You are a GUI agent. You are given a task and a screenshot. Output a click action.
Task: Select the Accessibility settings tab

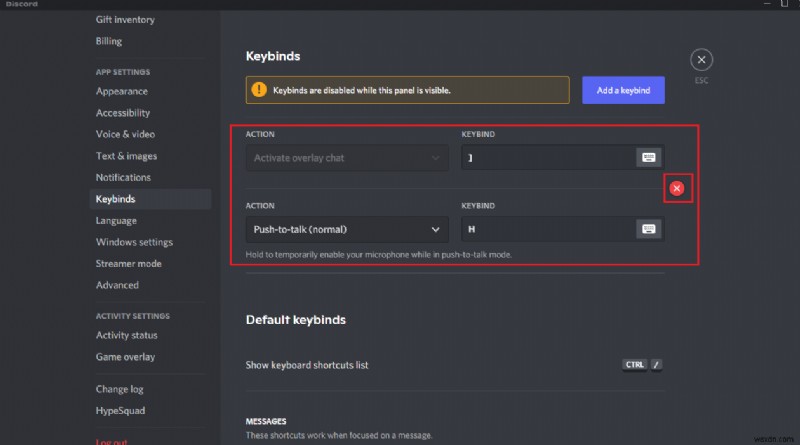[123, 113]
